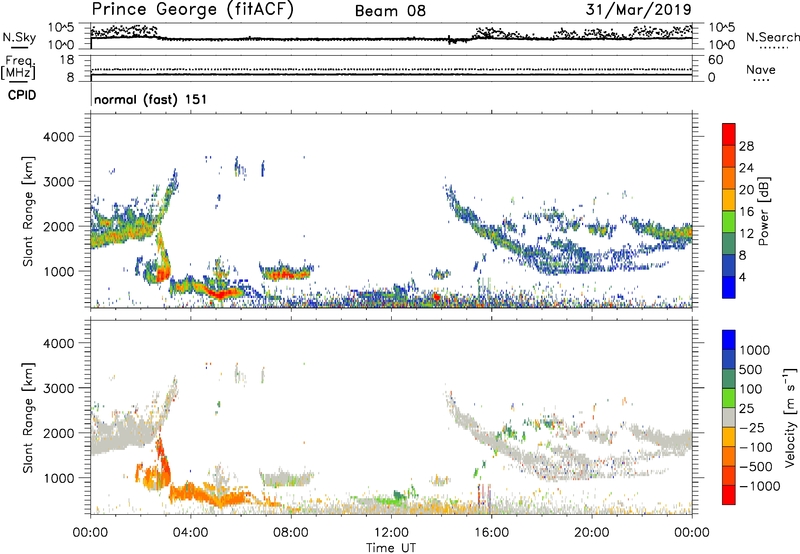This screenshot has width=800, height=554.
Task: Click the "Velocity [m s⁻¹]" colorbar title
Action: click(790, 417)
